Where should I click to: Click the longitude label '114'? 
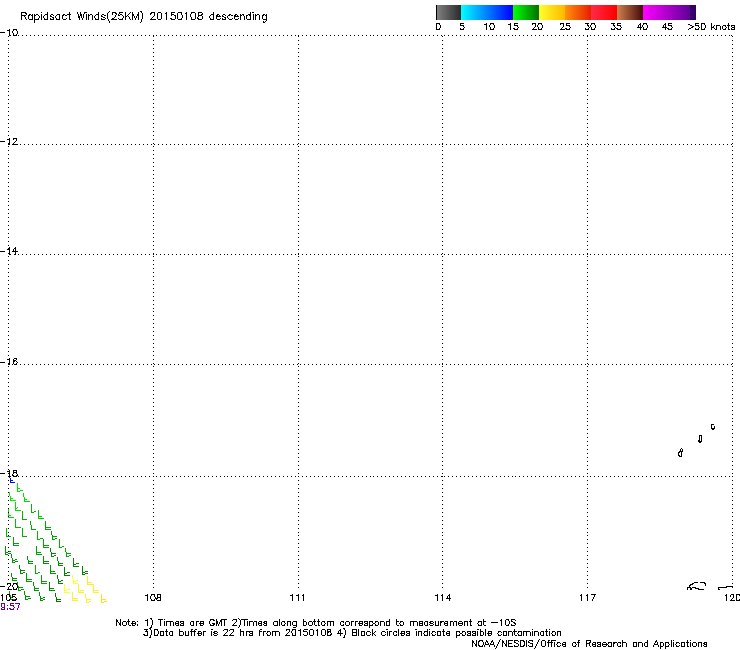click(x=443, y=598)
